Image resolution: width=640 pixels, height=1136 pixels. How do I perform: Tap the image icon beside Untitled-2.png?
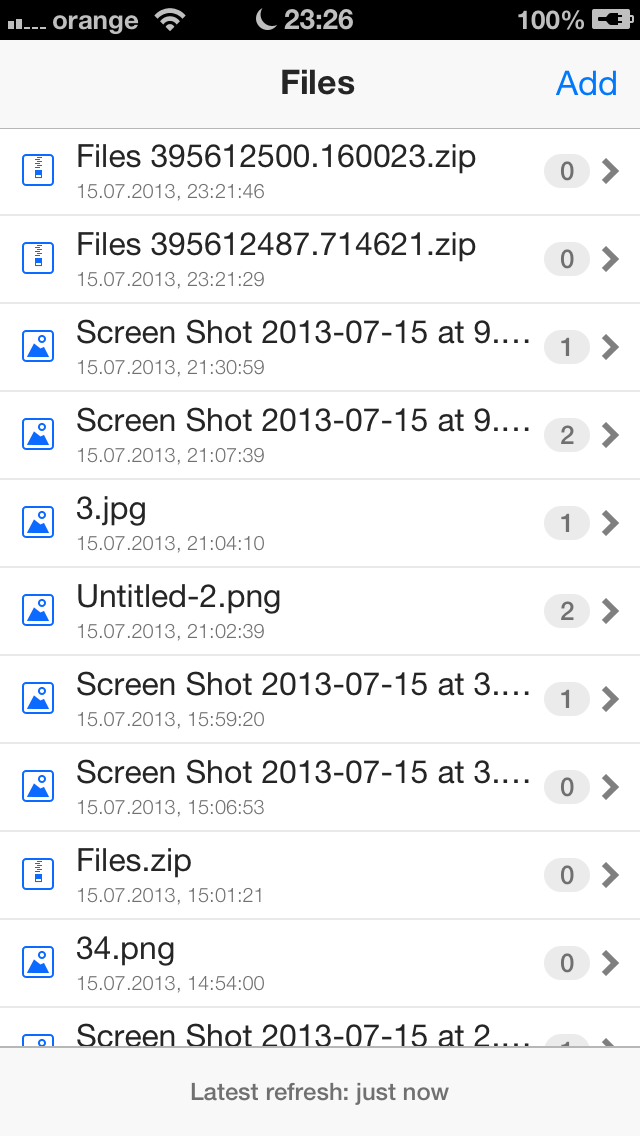tap(38, 611)
